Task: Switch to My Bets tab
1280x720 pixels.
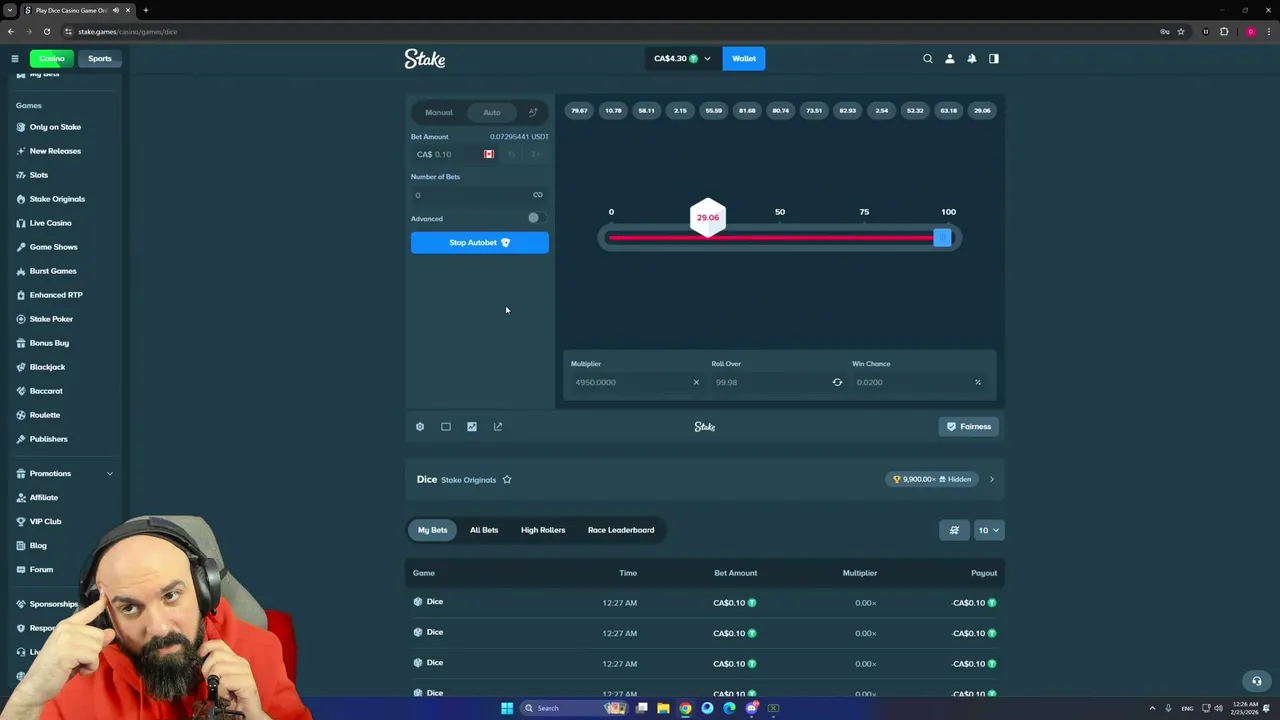Action: pyautogui.click(x=433, y=530)
